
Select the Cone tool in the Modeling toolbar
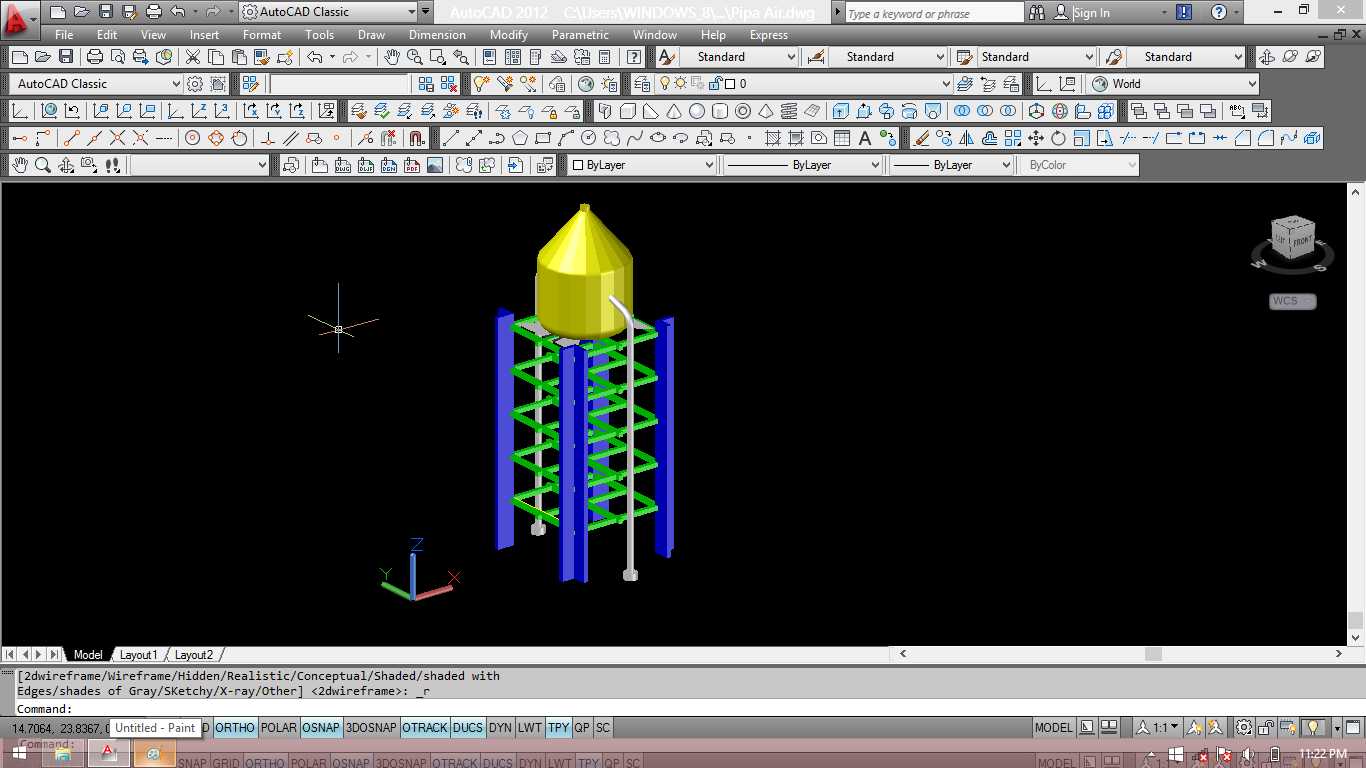point(674,111)
